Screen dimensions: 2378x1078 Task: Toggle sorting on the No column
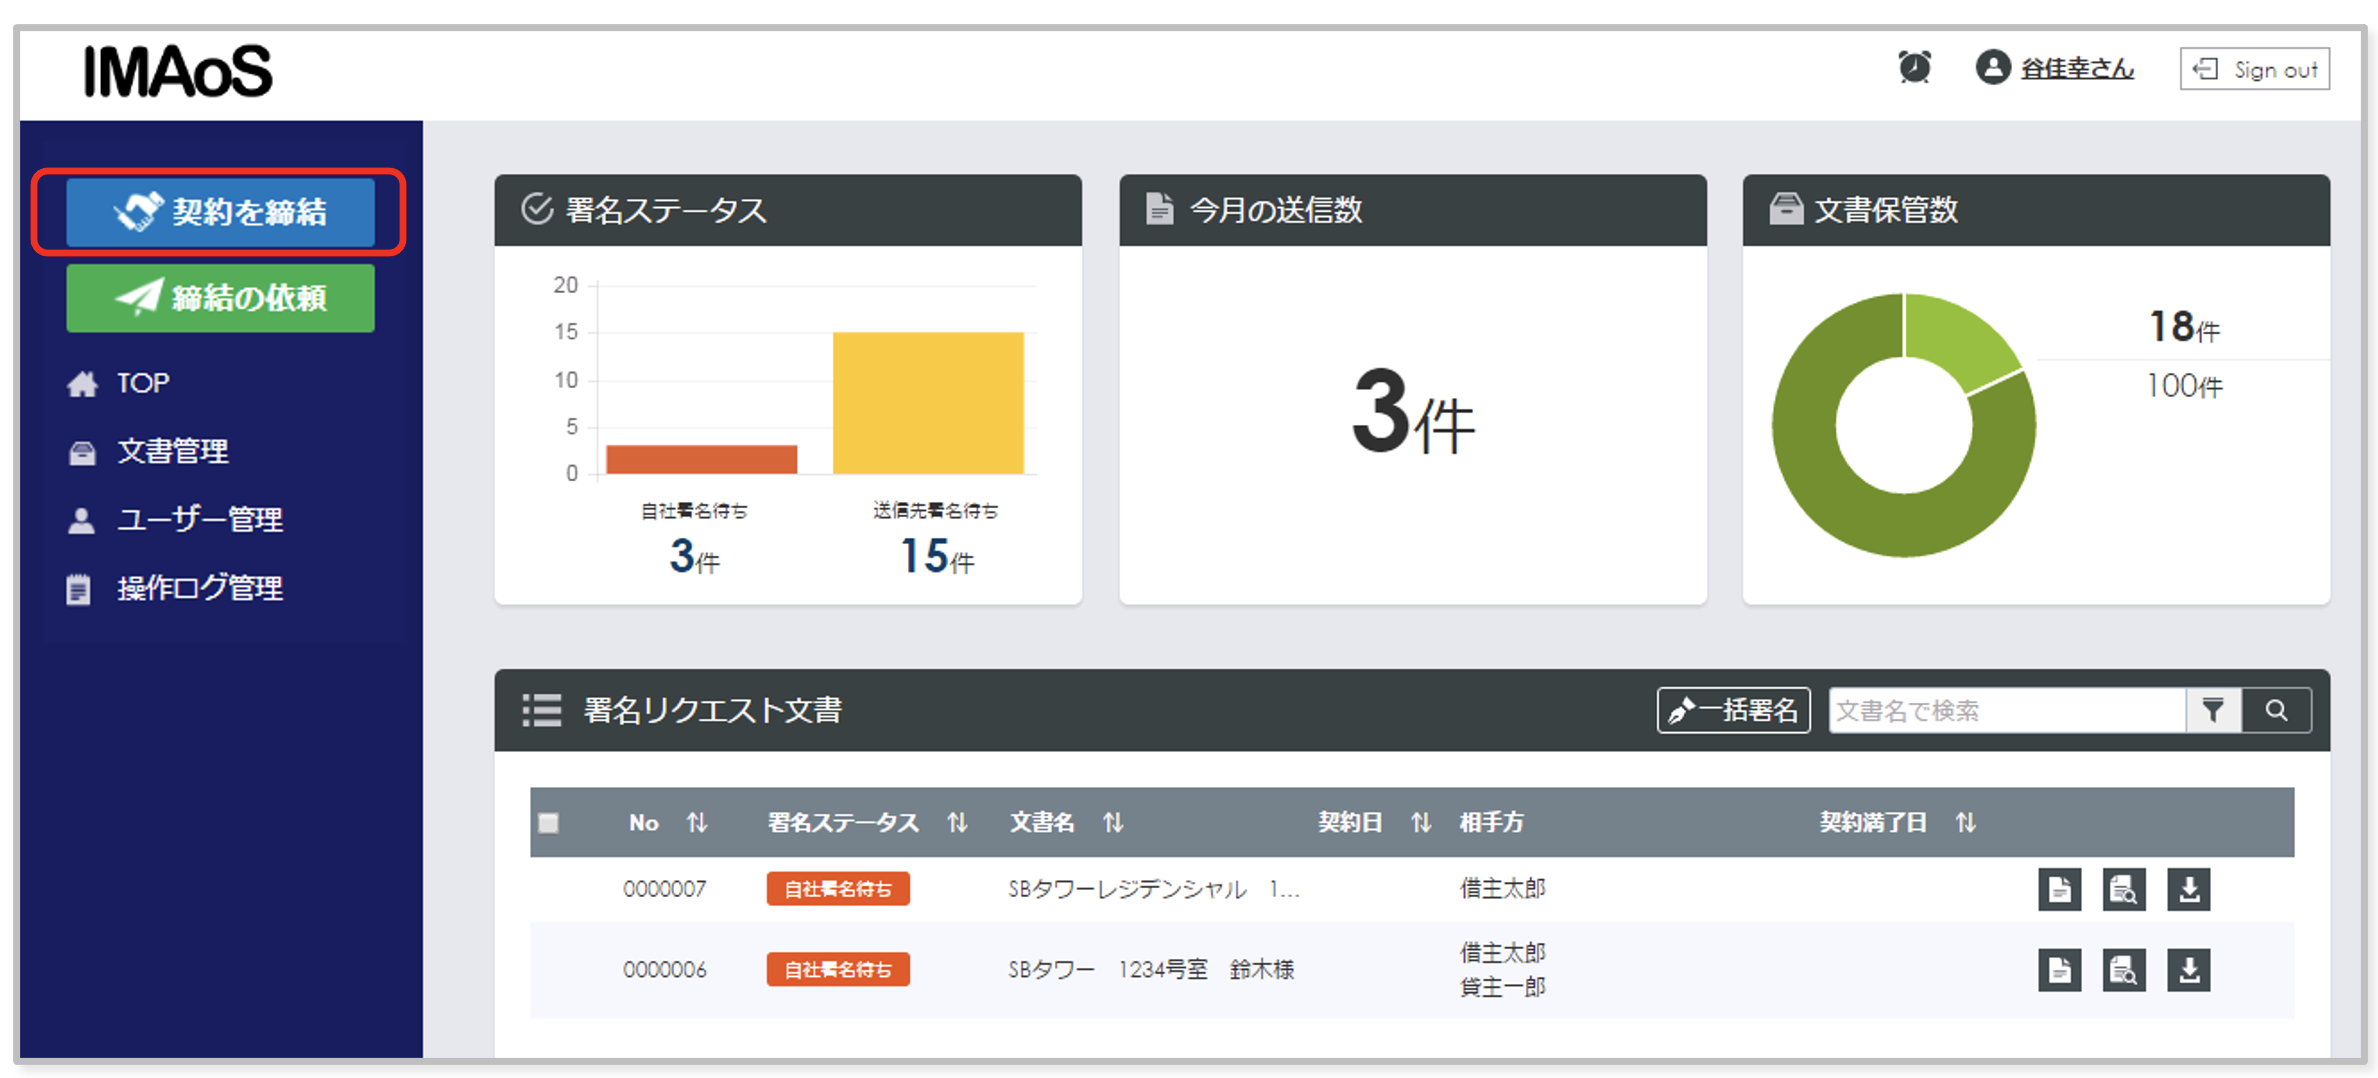tap(697, 822)
